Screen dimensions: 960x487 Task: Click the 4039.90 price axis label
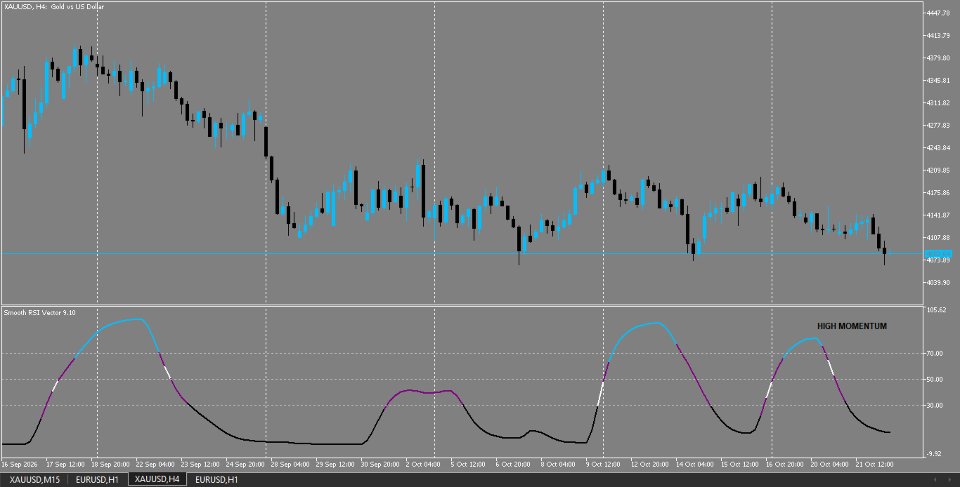(939, 282)
